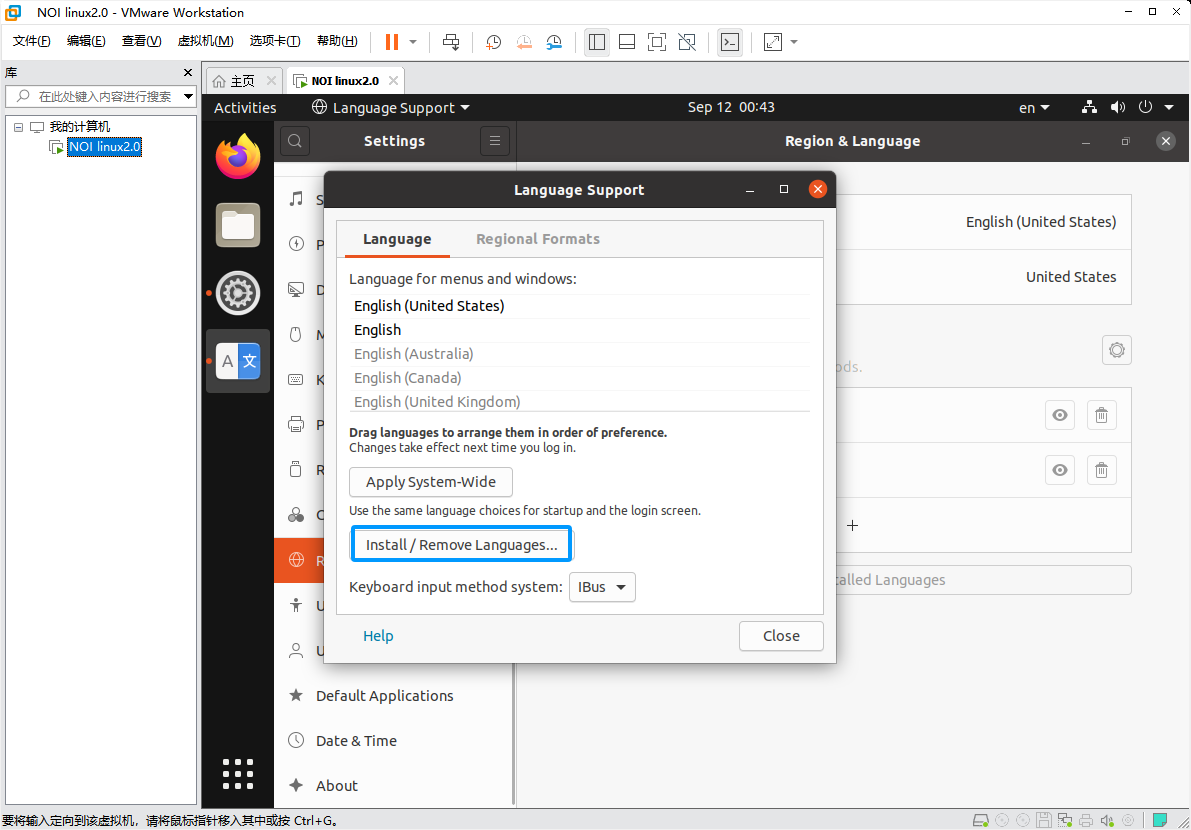Select English (United States) in the language list
Image resolution: width=1191 pixels, height=830 pixels.
click(x=580, y=306)
